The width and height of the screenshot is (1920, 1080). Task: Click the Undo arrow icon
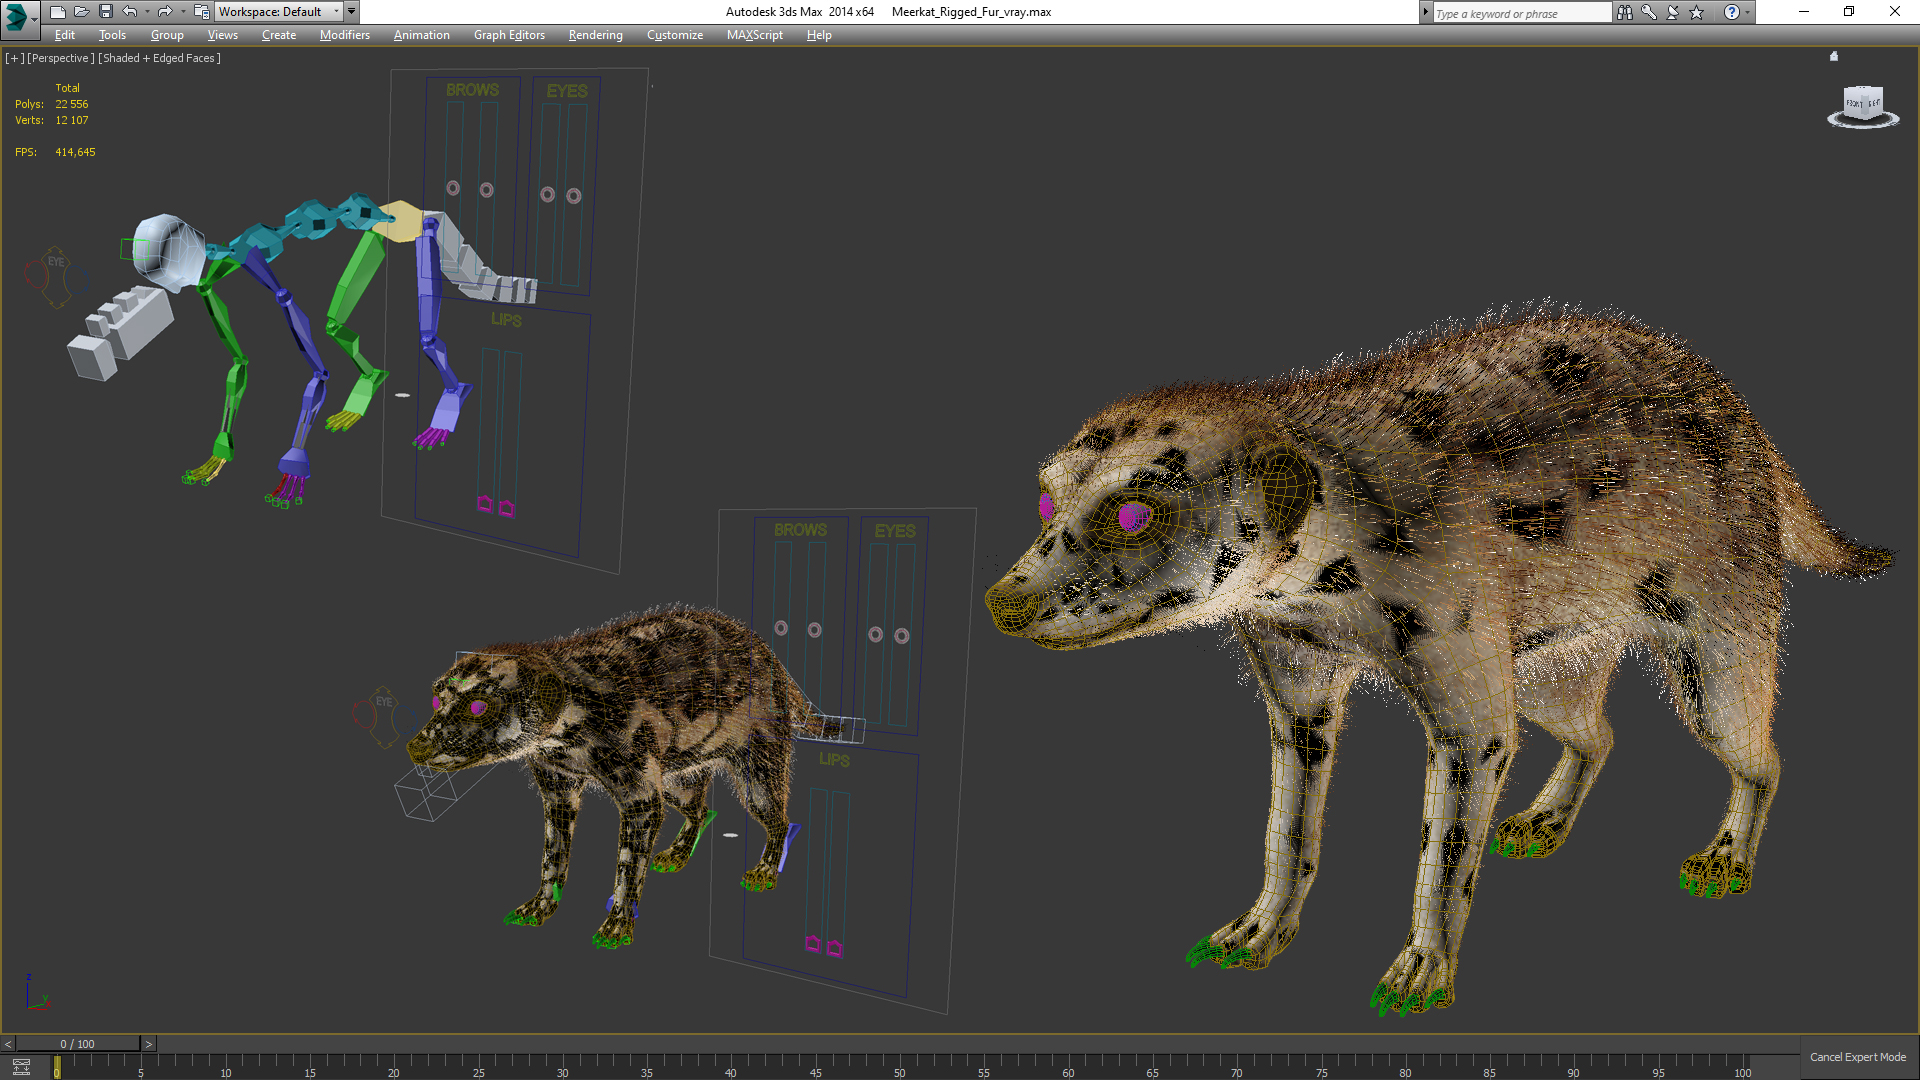129,12
